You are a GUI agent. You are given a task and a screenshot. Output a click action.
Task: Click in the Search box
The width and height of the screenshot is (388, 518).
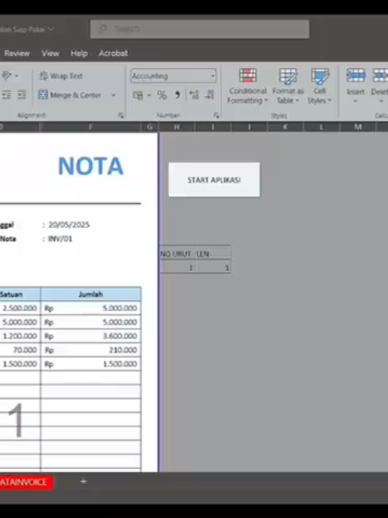(200, 29)
